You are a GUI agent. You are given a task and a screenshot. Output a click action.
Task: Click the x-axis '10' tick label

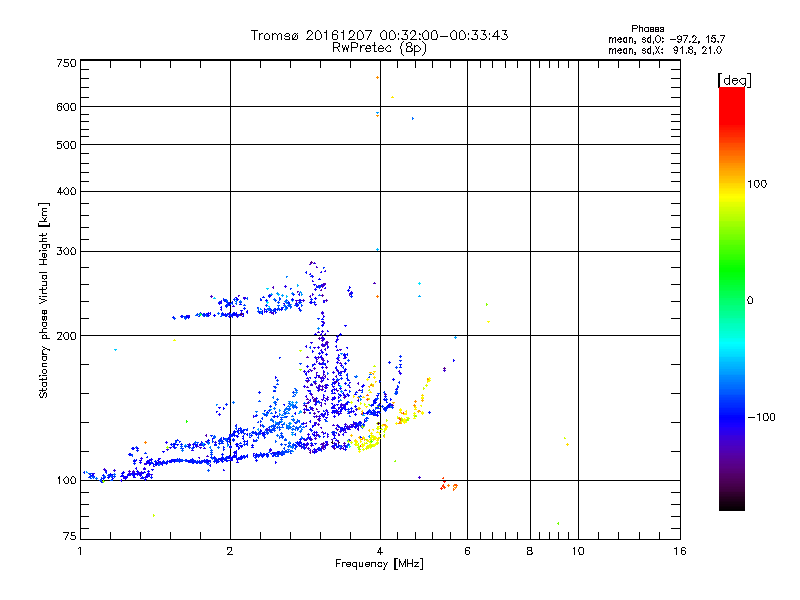click(578, 551)
